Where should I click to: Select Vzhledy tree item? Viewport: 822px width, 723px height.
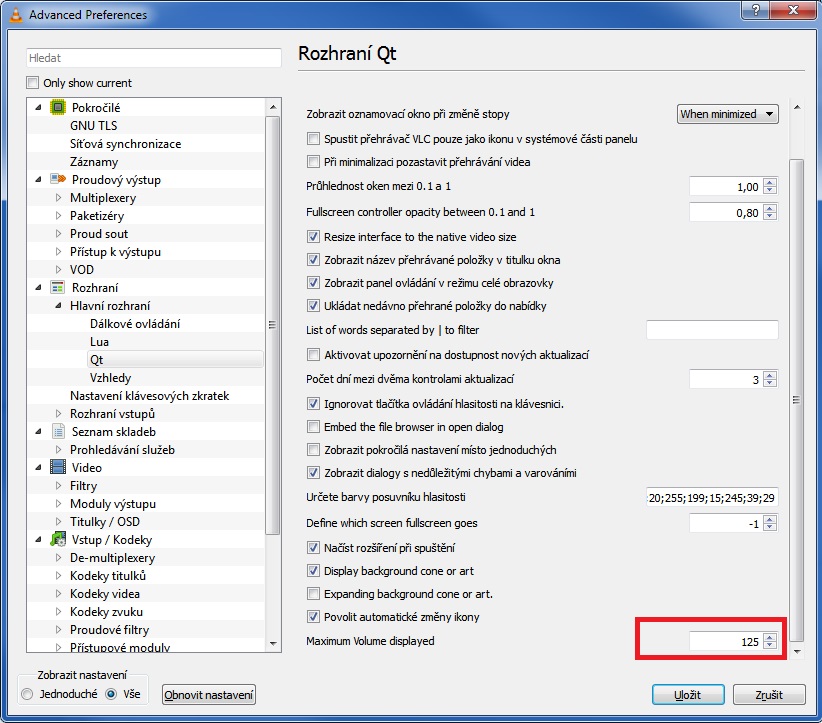point(110,377)
